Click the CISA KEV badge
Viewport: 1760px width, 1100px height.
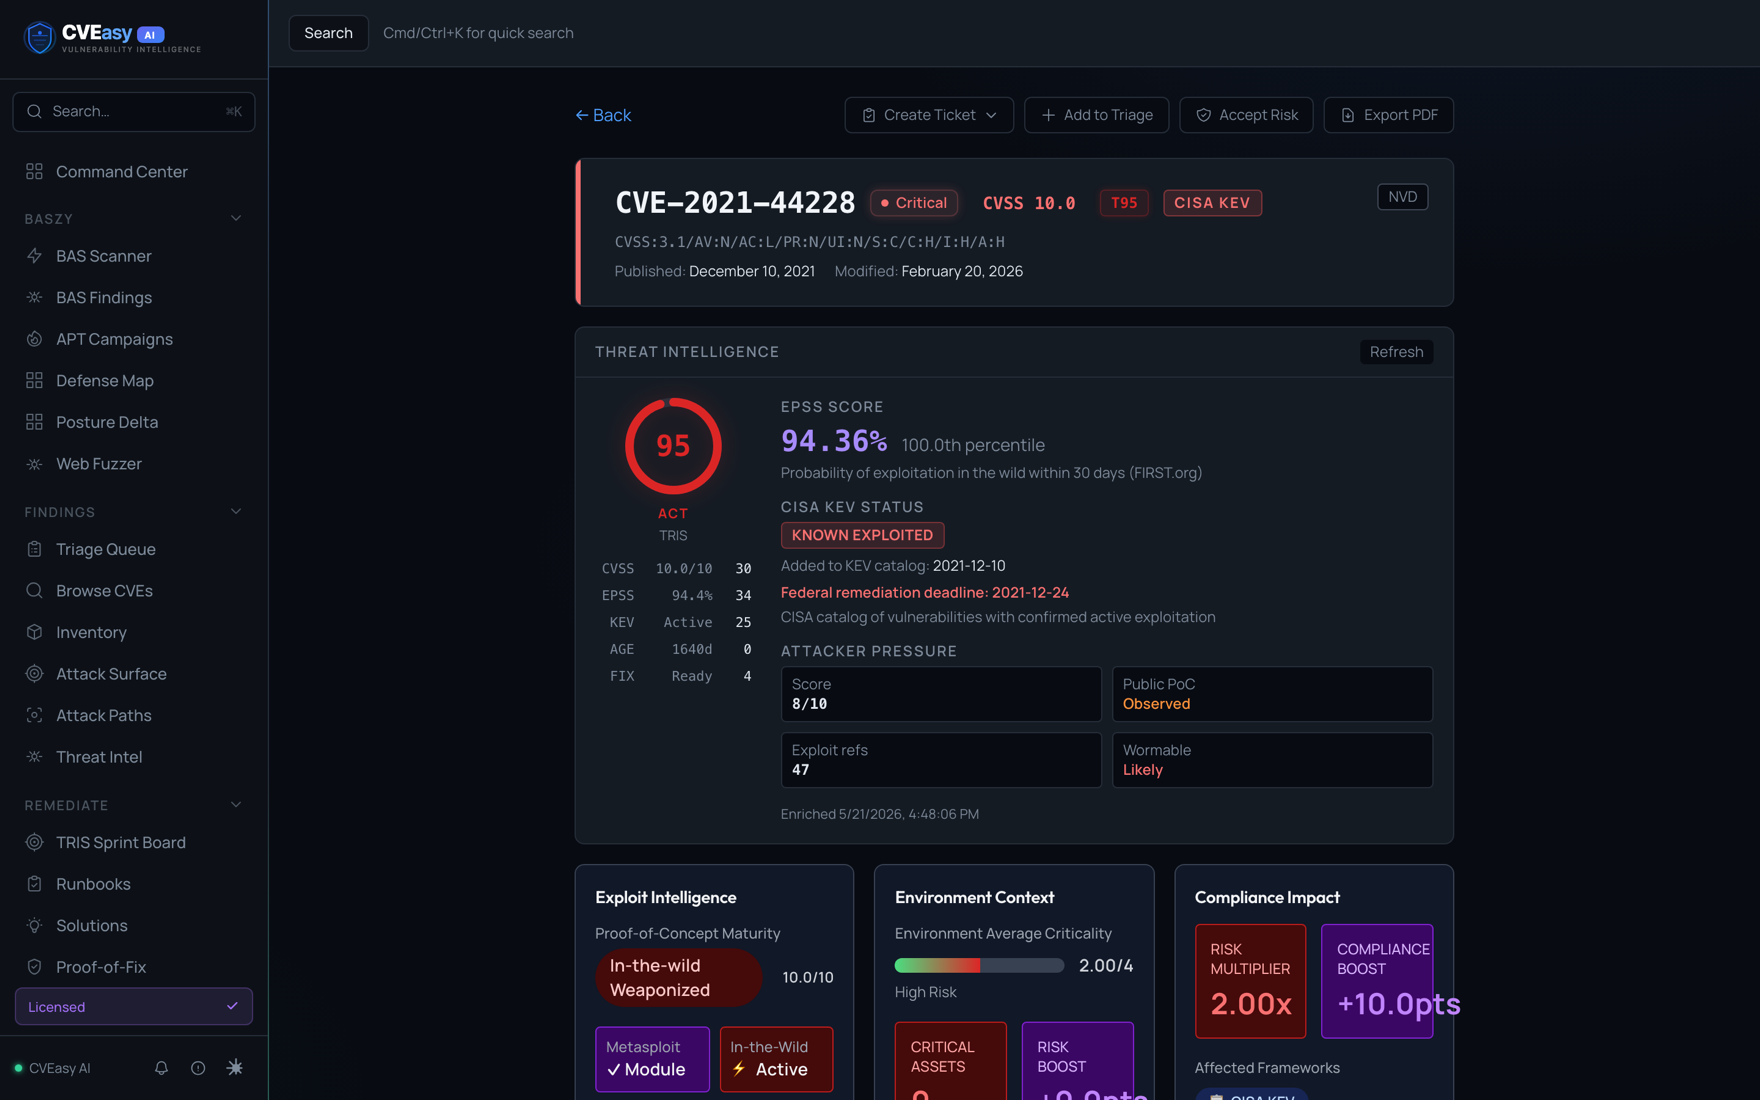point(1212,203)
